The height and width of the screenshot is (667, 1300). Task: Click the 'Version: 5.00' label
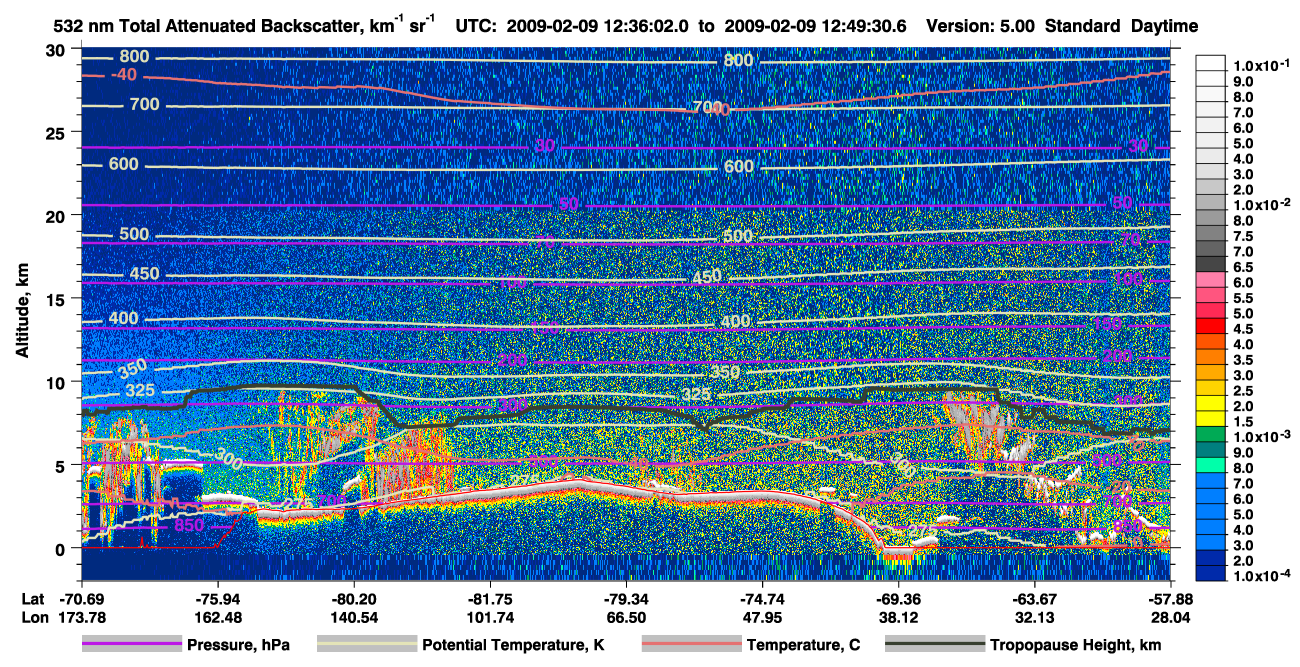point(981,27)
